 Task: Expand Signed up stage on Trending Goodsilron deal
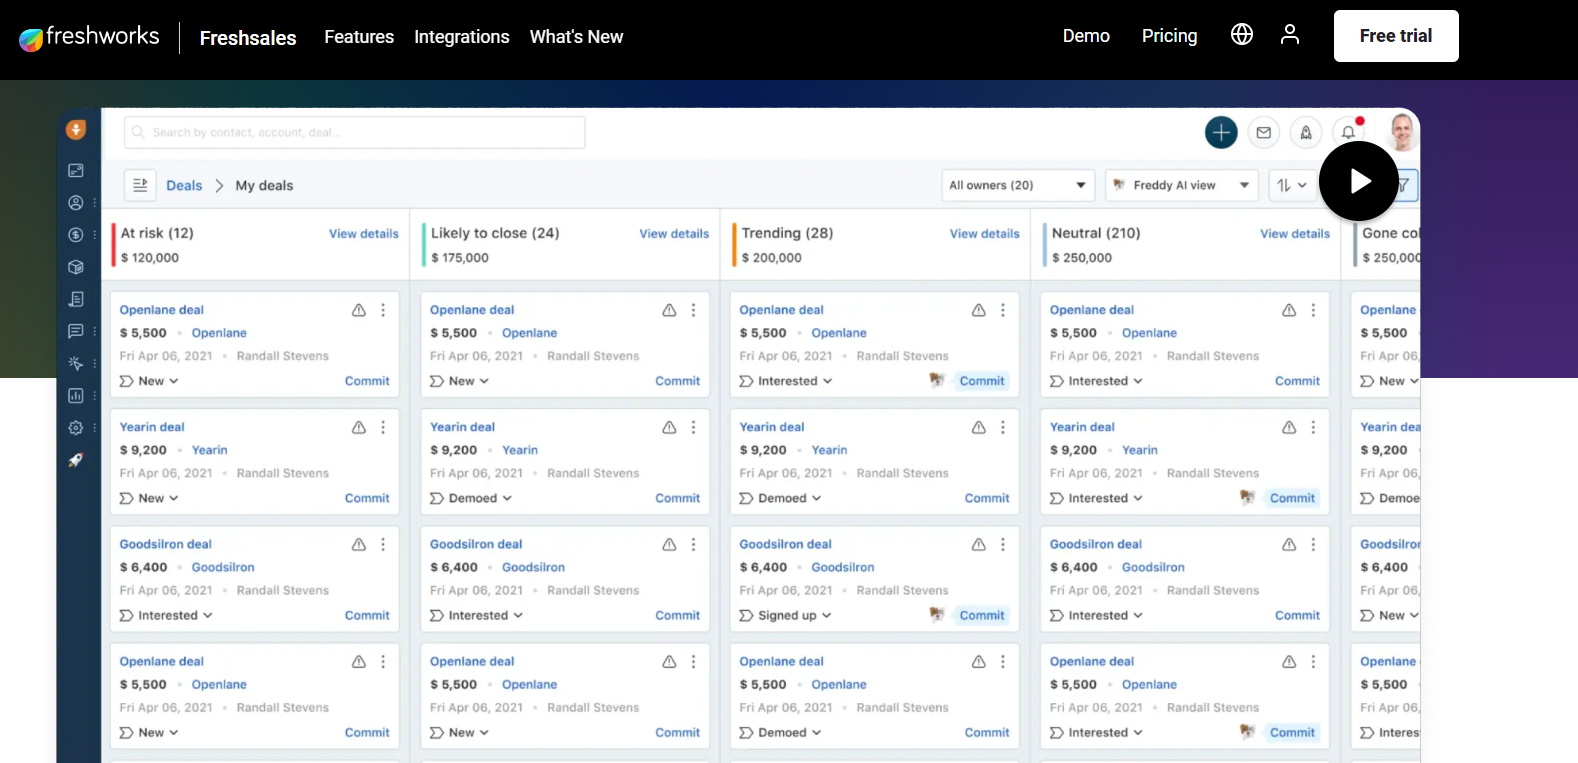coord(786,615)
